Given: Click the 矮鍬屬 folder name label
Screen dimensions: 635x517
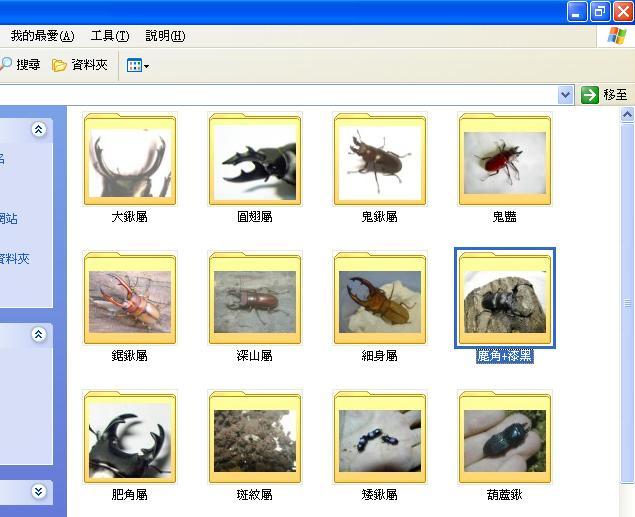Looking at the screenshot, I should click(379, 495).
